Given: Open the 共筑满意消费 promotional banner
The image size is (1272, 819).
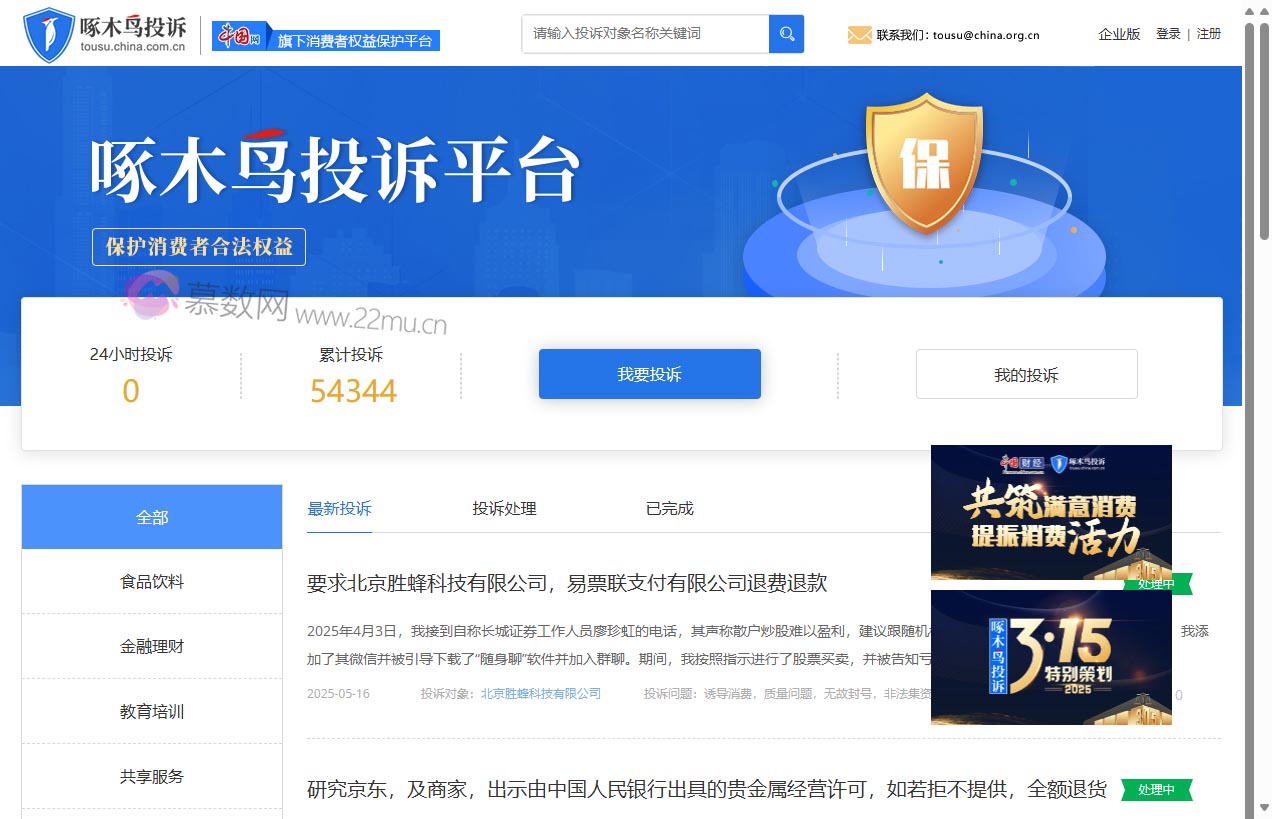Looking at the screenshot, I should coord(1050,511).
